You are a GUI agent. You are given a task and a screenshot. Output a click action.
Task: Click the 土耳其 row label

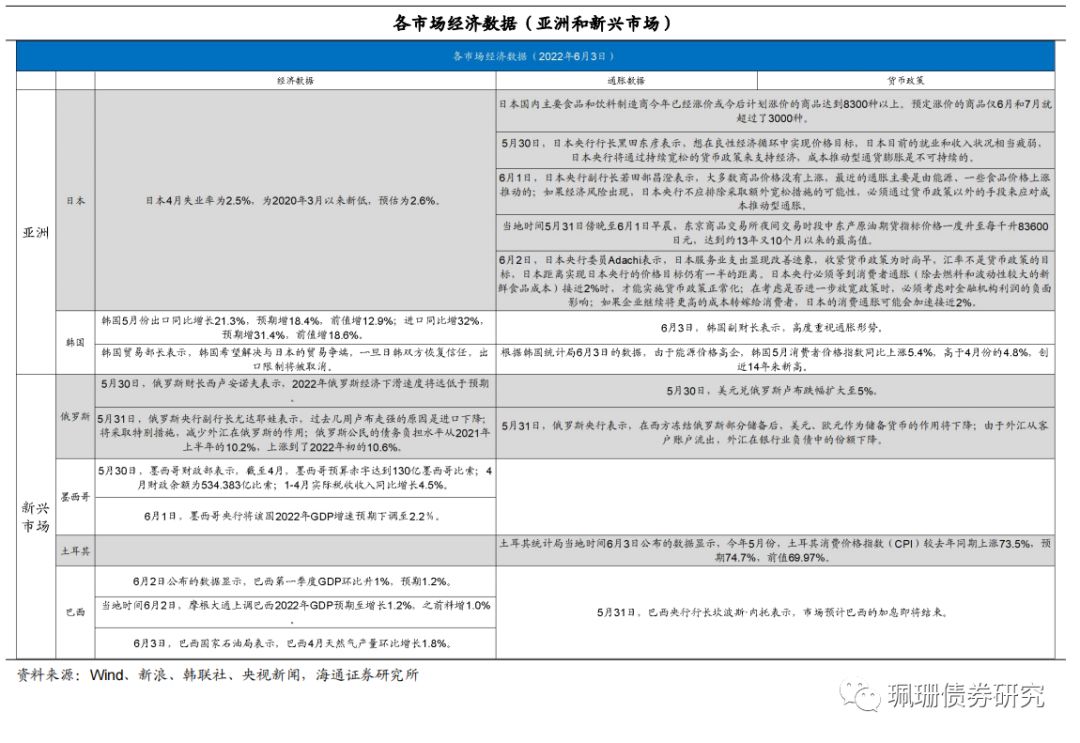[76, 551]
